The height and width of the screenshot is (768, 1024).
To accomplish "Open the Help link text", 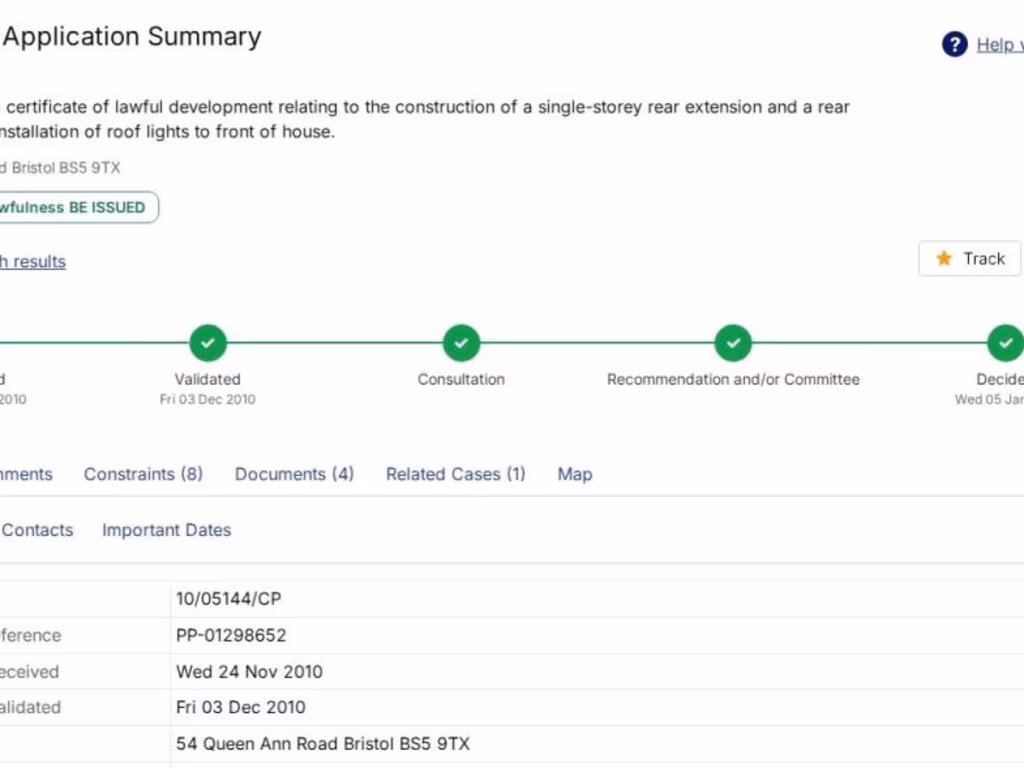I will (x=999, y=44).
